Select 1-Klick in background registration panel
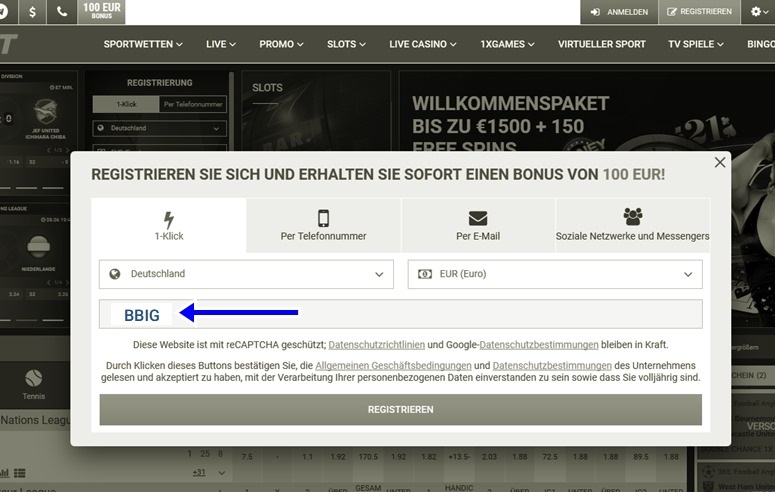This screenshot has width=775, height=492. tap(126, 104)
